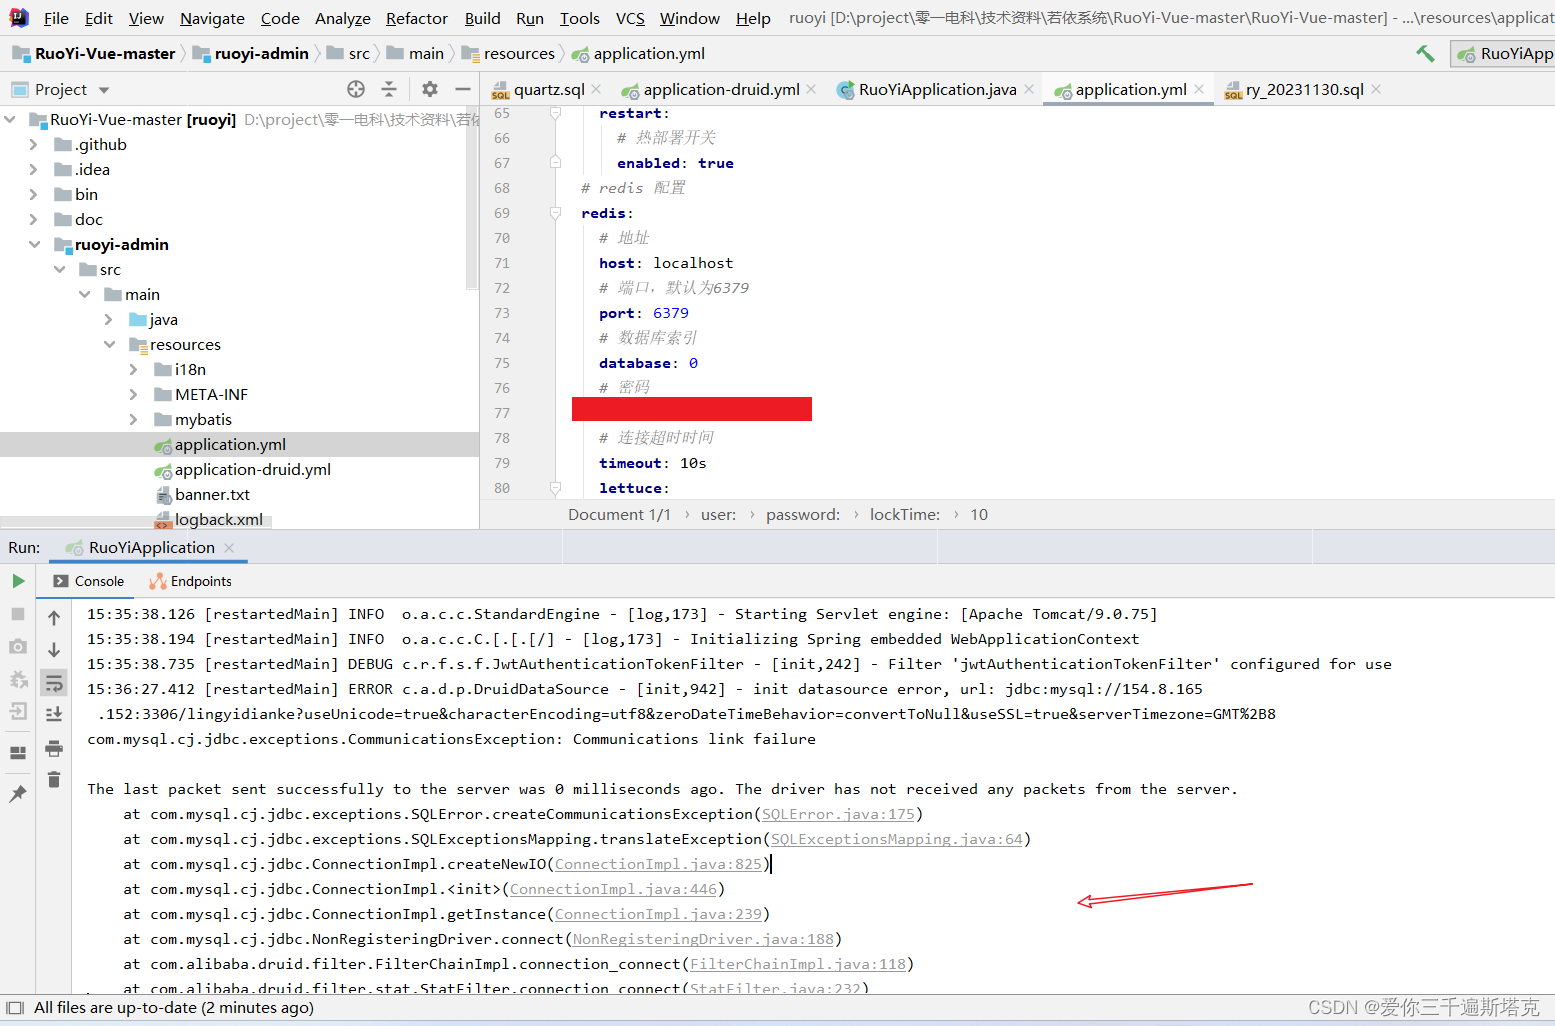Open the Refactor menu
The width and height of the screenshot is (1555, 1026).
(417, 18)
